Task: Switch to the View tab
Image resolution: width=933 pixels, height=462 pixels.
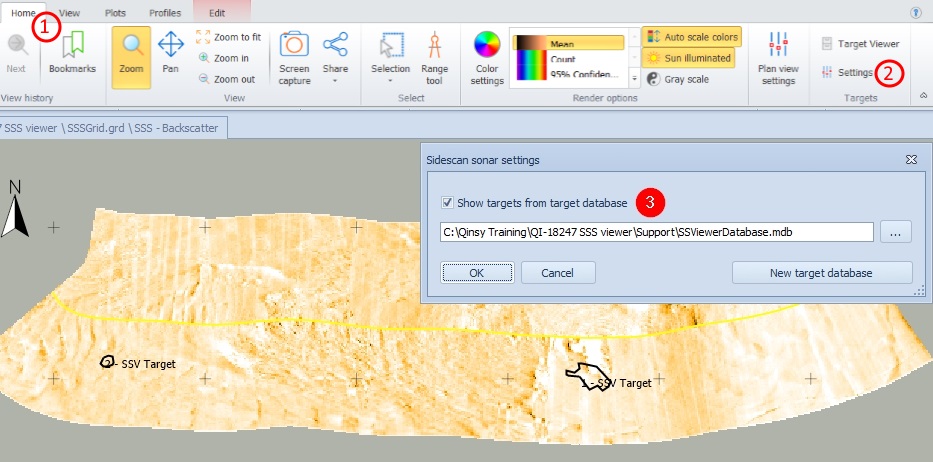Action: coord(70,13)
